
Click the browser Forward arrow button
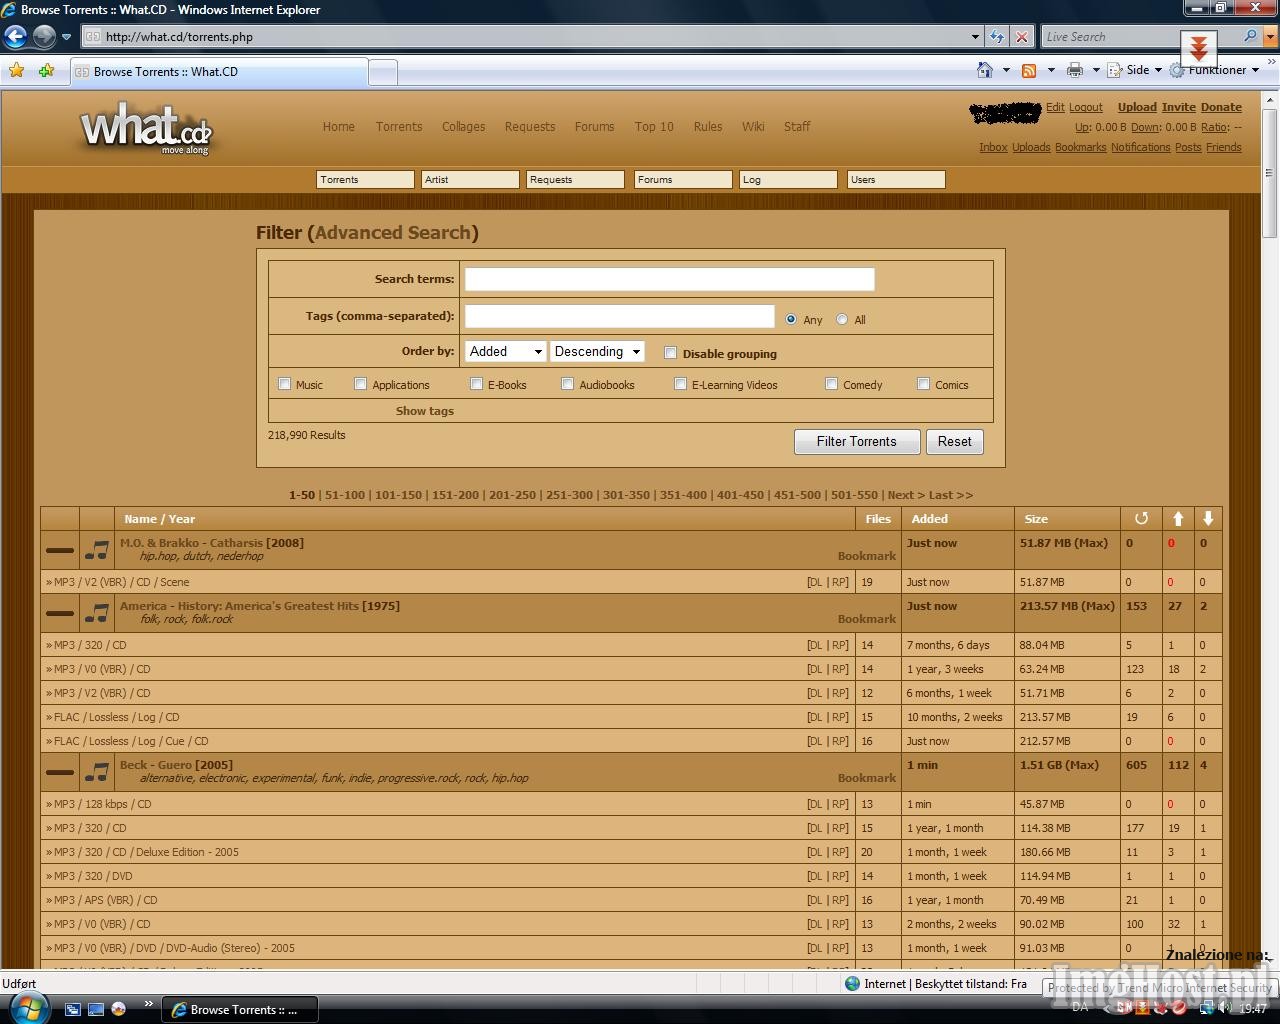pos(44,37)
